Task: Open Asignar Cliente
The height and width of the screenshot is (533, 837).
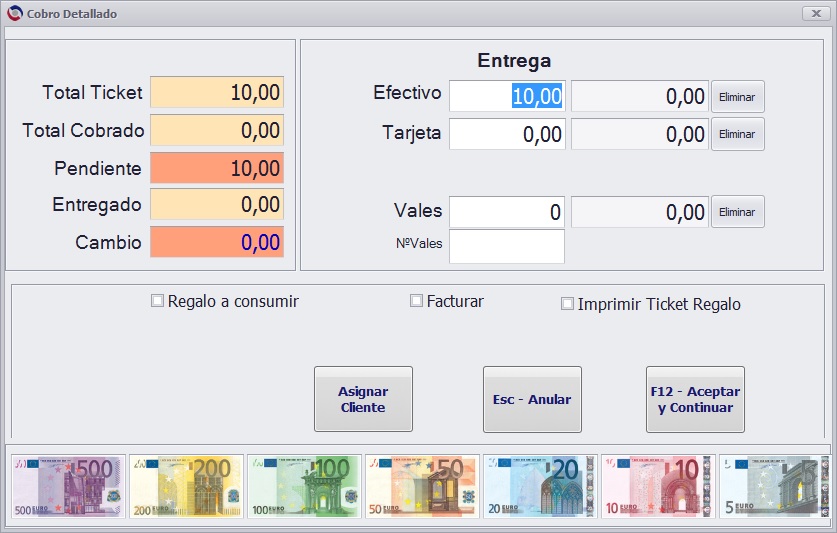Action: point(363,399)
